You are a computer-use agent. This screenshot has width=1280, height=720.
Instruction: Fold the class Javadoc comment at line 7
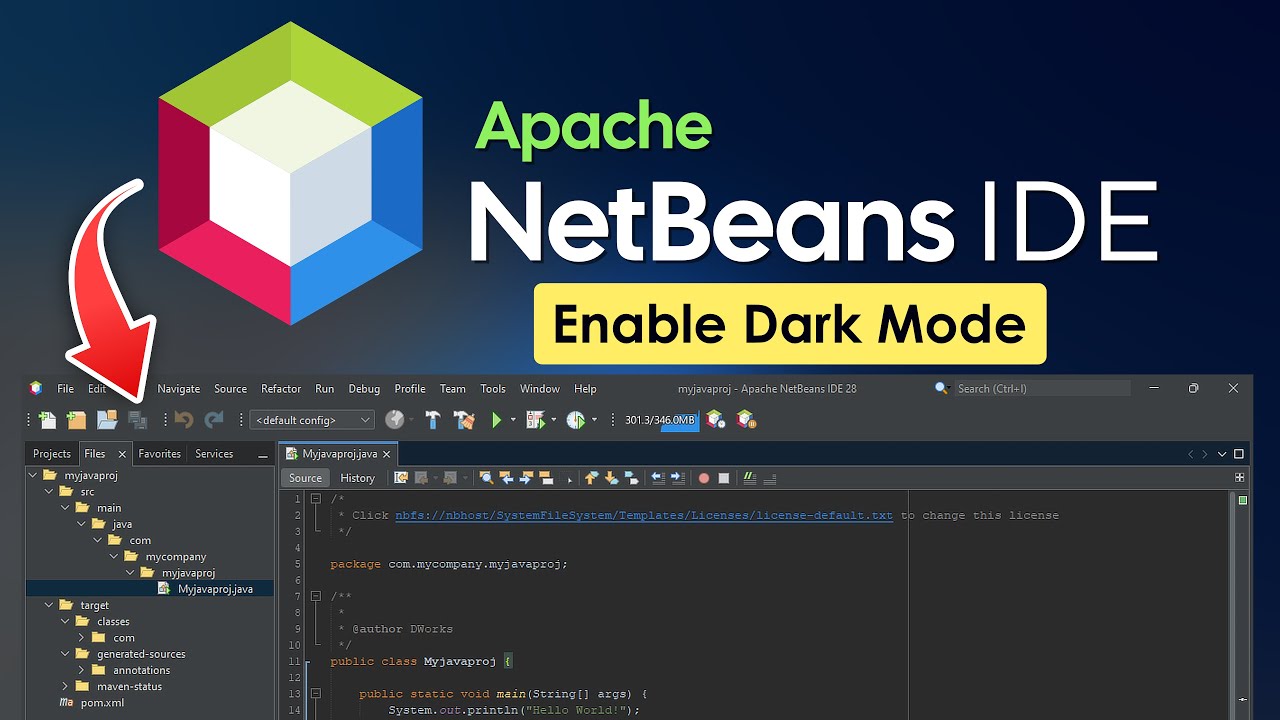pos(315,596)
